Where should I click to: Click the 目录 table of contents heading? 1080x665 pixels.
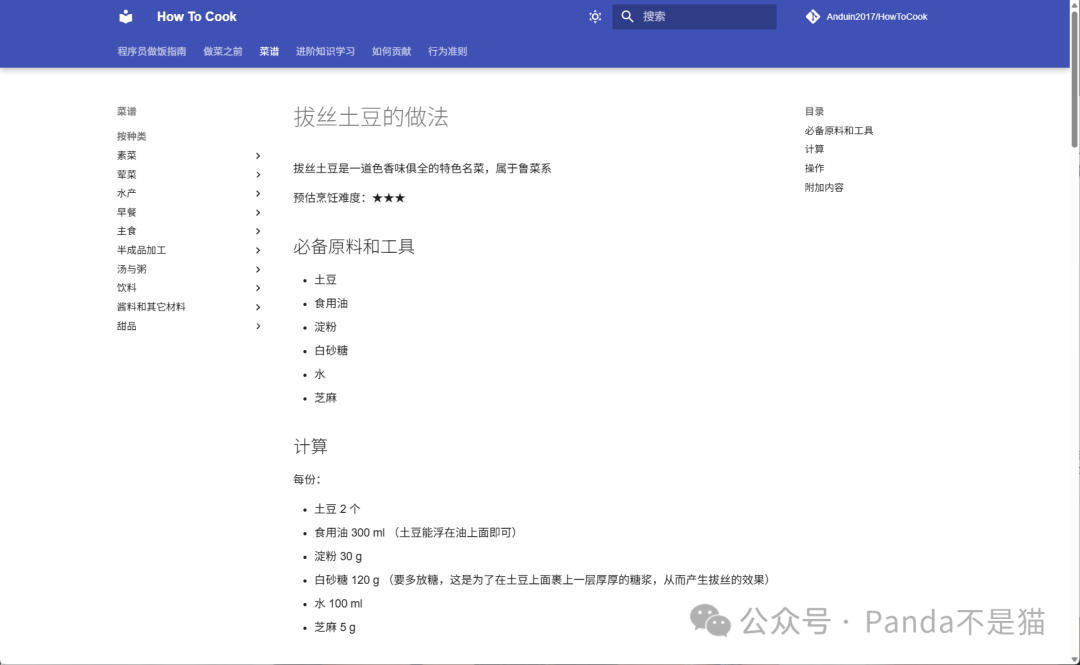[814, 112]
